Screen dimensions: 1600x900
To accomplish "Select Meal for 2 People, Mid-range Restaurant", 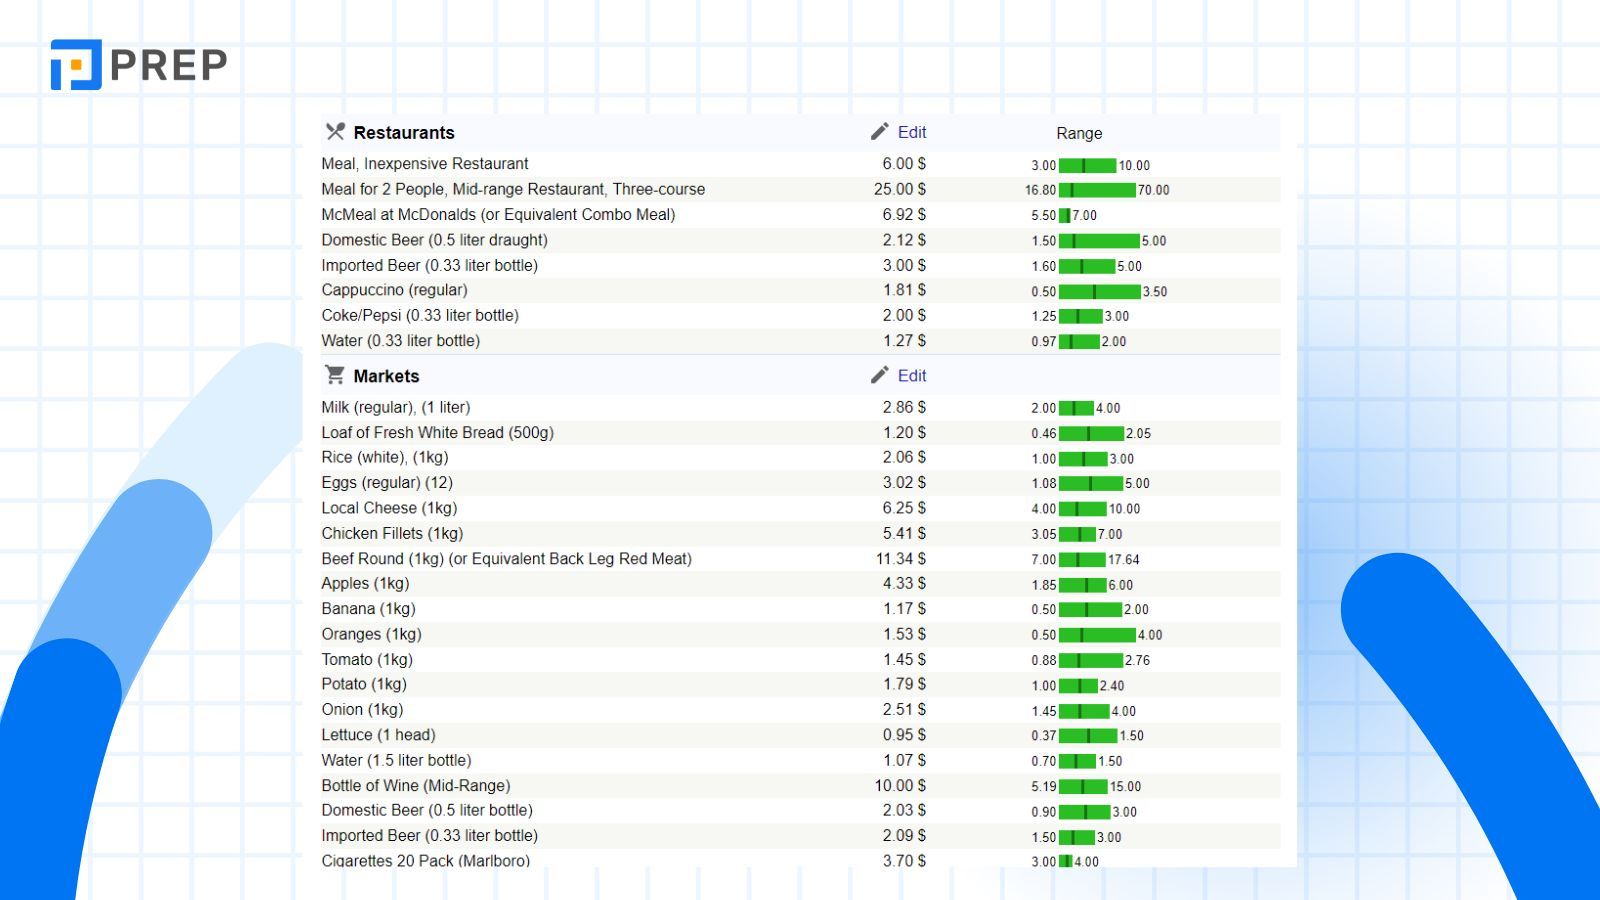I will [513, 189].
